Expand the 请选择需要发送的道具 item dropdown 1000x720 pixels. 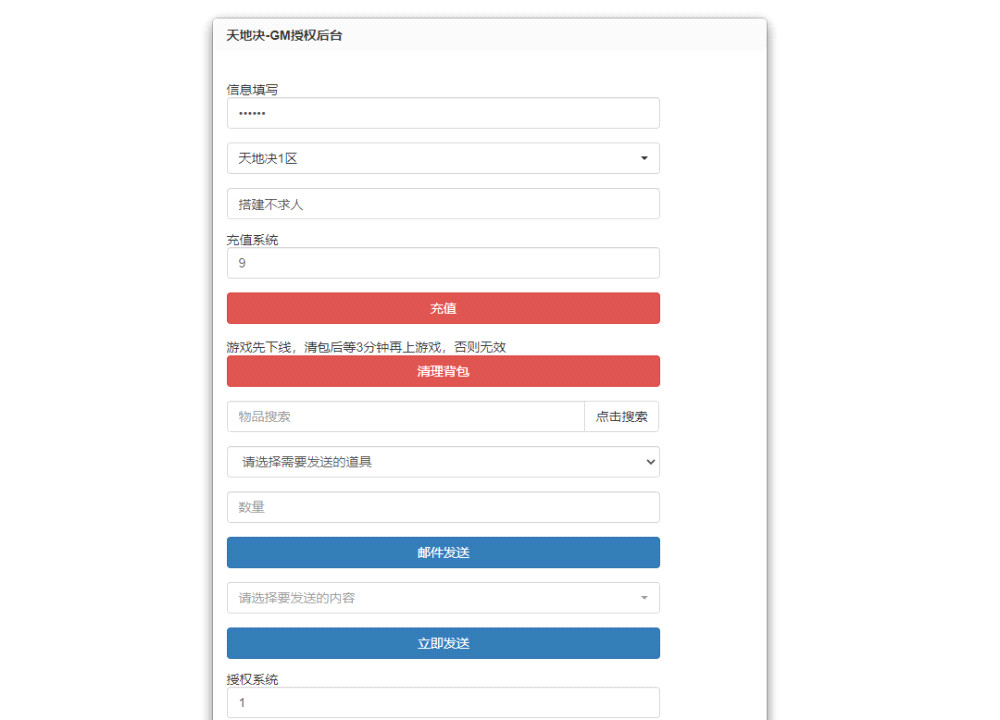point(443,462)
